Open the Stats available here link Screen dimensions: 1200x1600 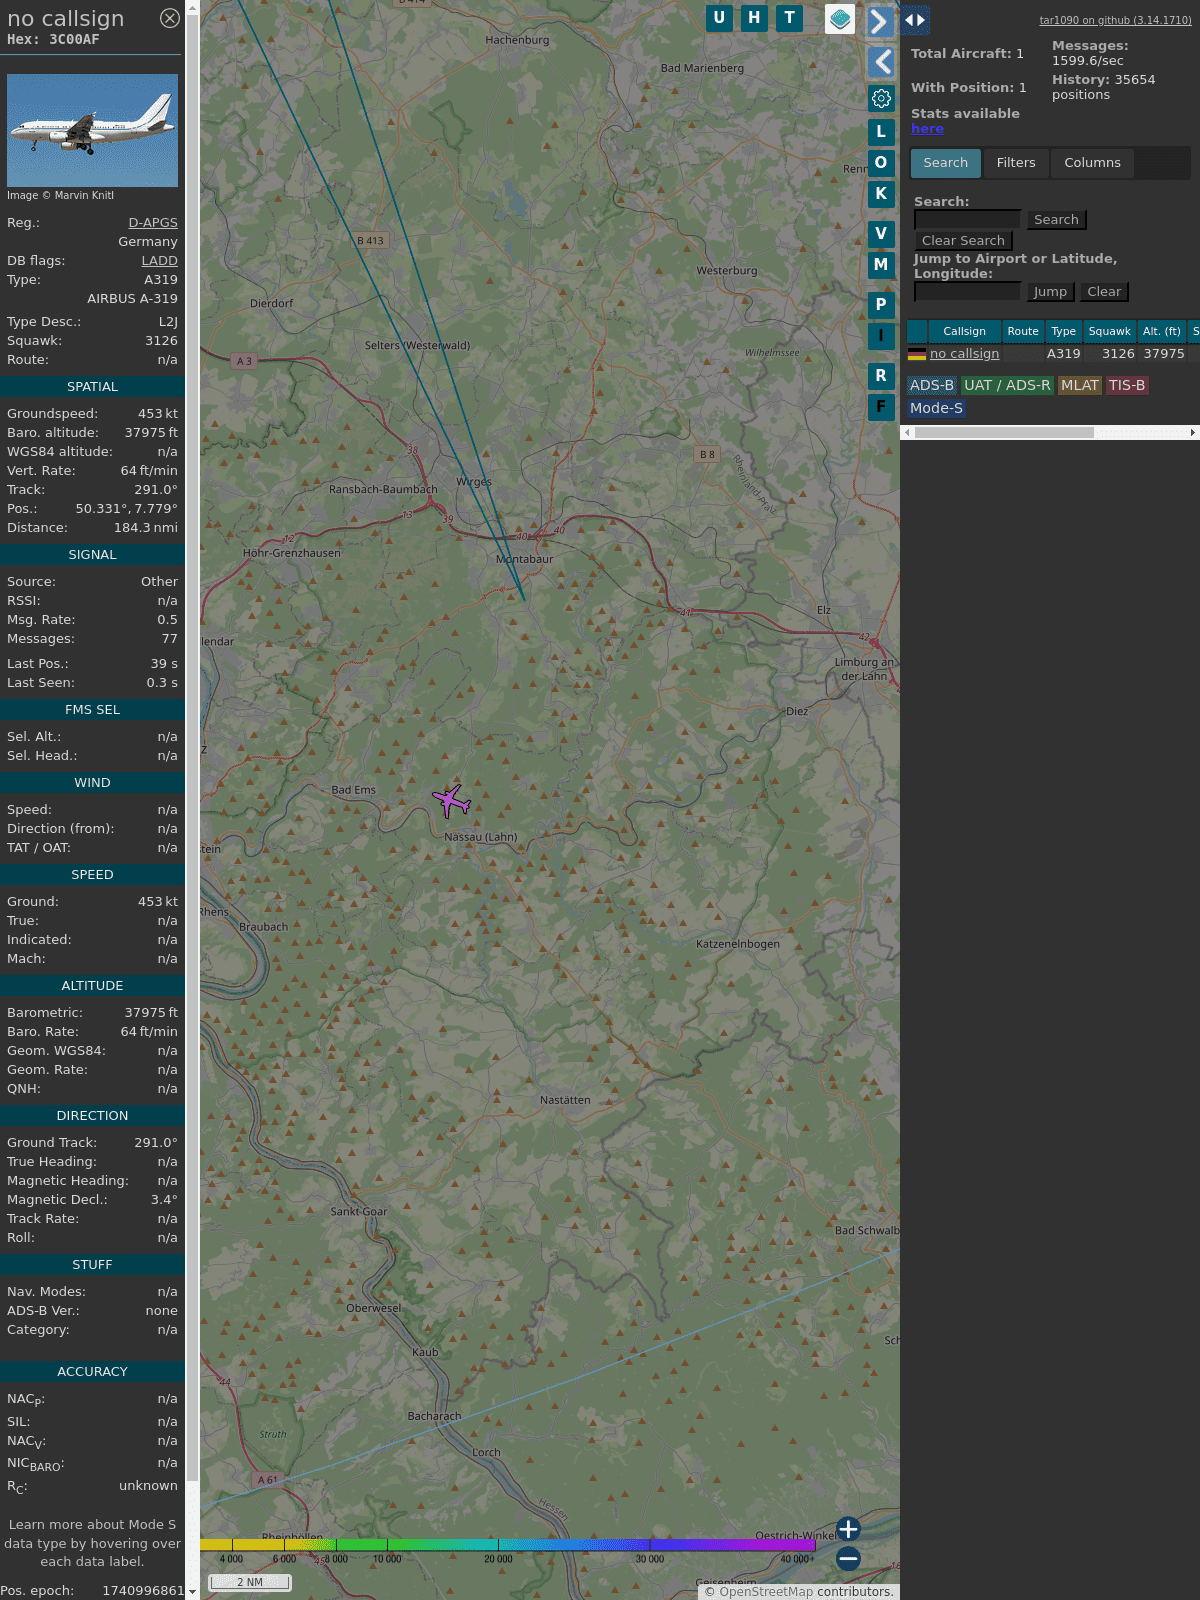[x=927, y=129]
